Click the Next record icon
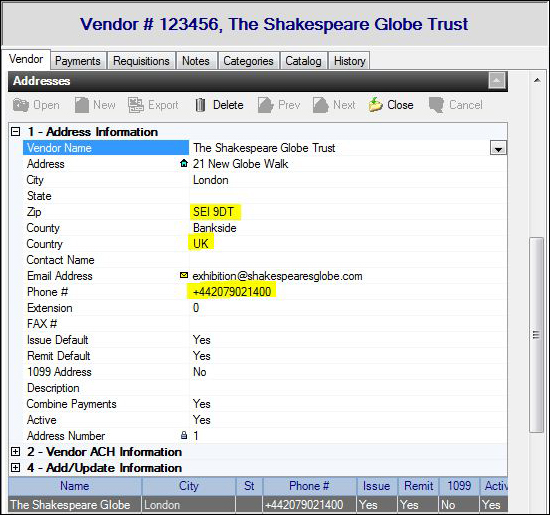This screenshot has height=515, width=550. 321,105
